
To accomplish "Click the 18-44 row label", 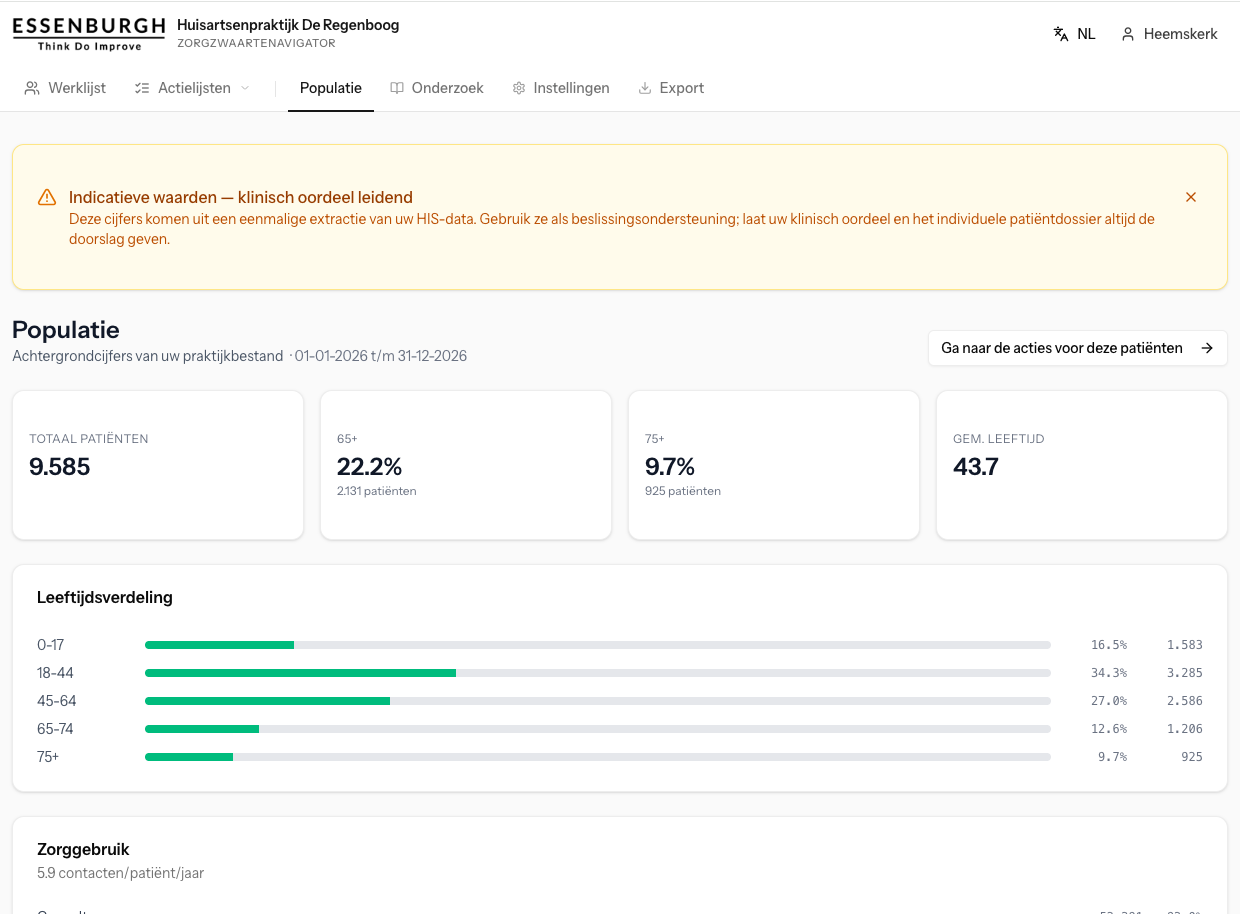I will pyautogui.click(x=55, y=673).
